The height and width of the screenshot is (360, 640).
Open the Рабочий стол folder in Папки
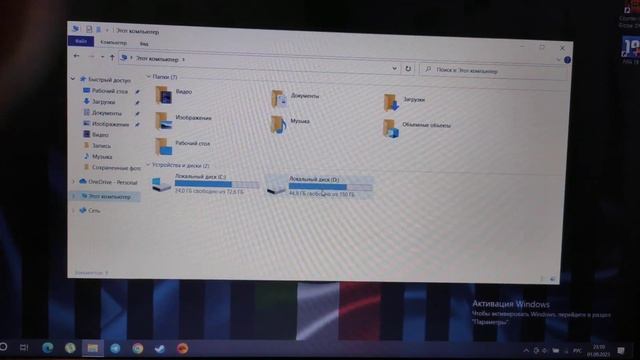tap(182, 146)
